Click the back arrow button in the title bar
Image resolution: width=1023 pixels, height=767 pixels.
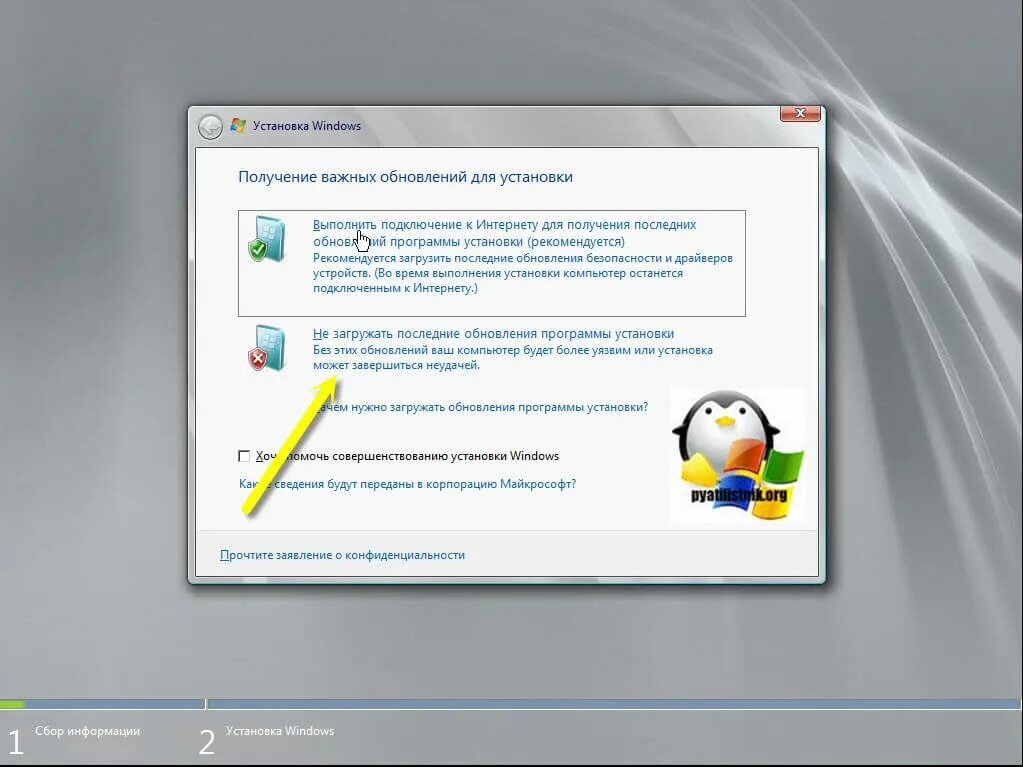pyautogui.click(x=210, y=127)
